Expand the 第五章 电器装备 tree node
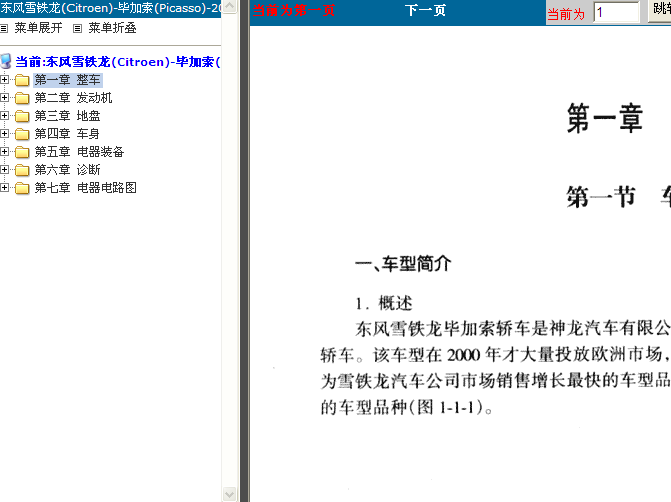Image resolution: width=671 pixels, height=502 pixels. [x=4, y=151]
